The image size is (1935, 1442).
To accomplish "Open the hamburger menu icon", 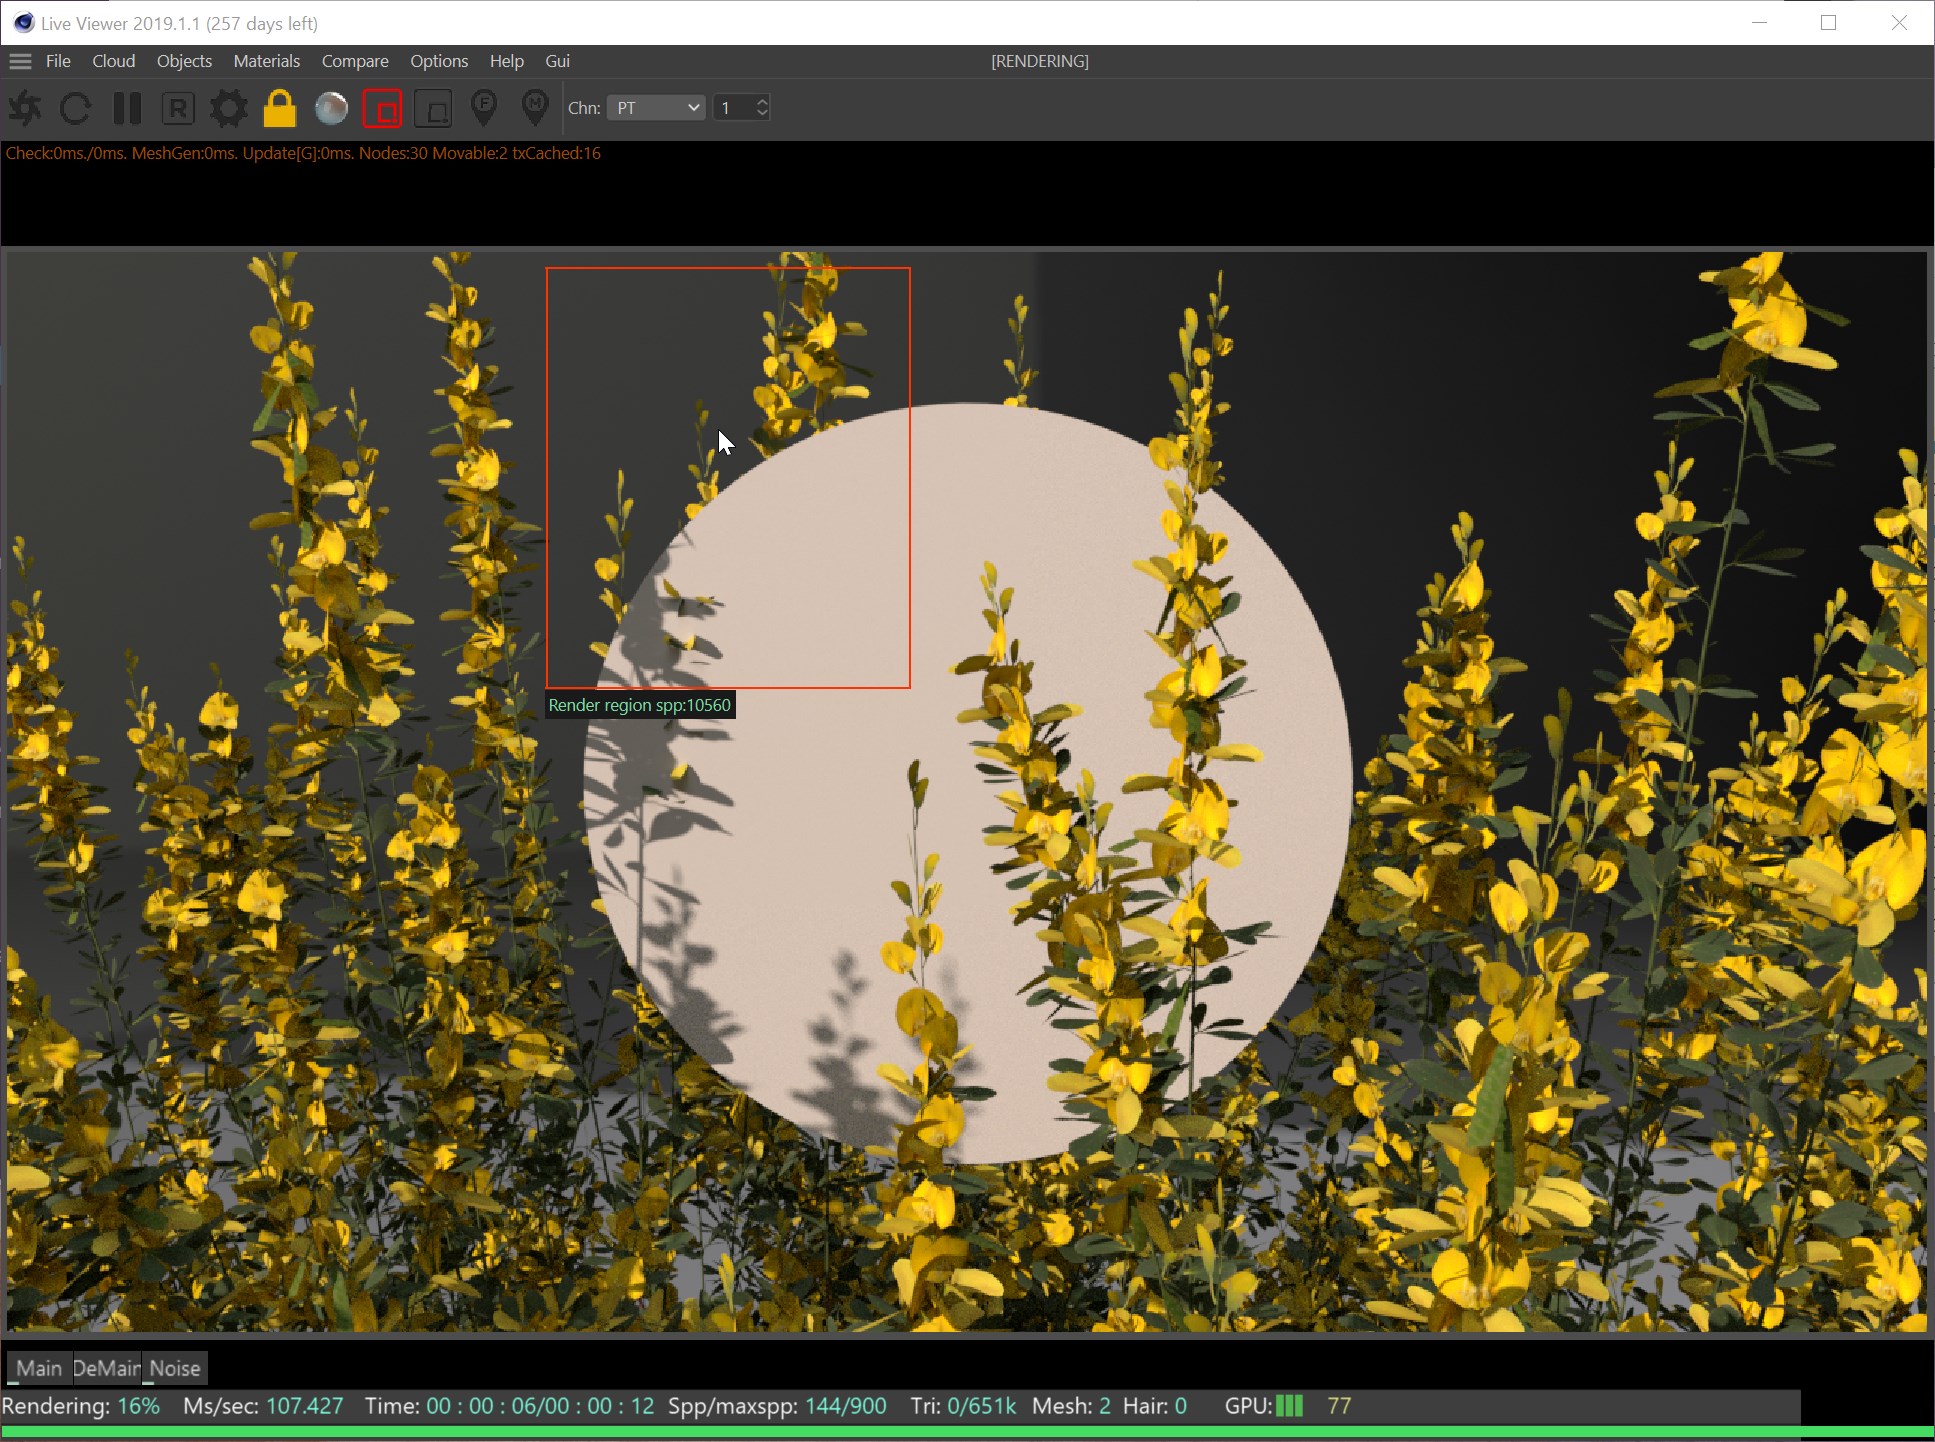I will [x=20, y=62].
